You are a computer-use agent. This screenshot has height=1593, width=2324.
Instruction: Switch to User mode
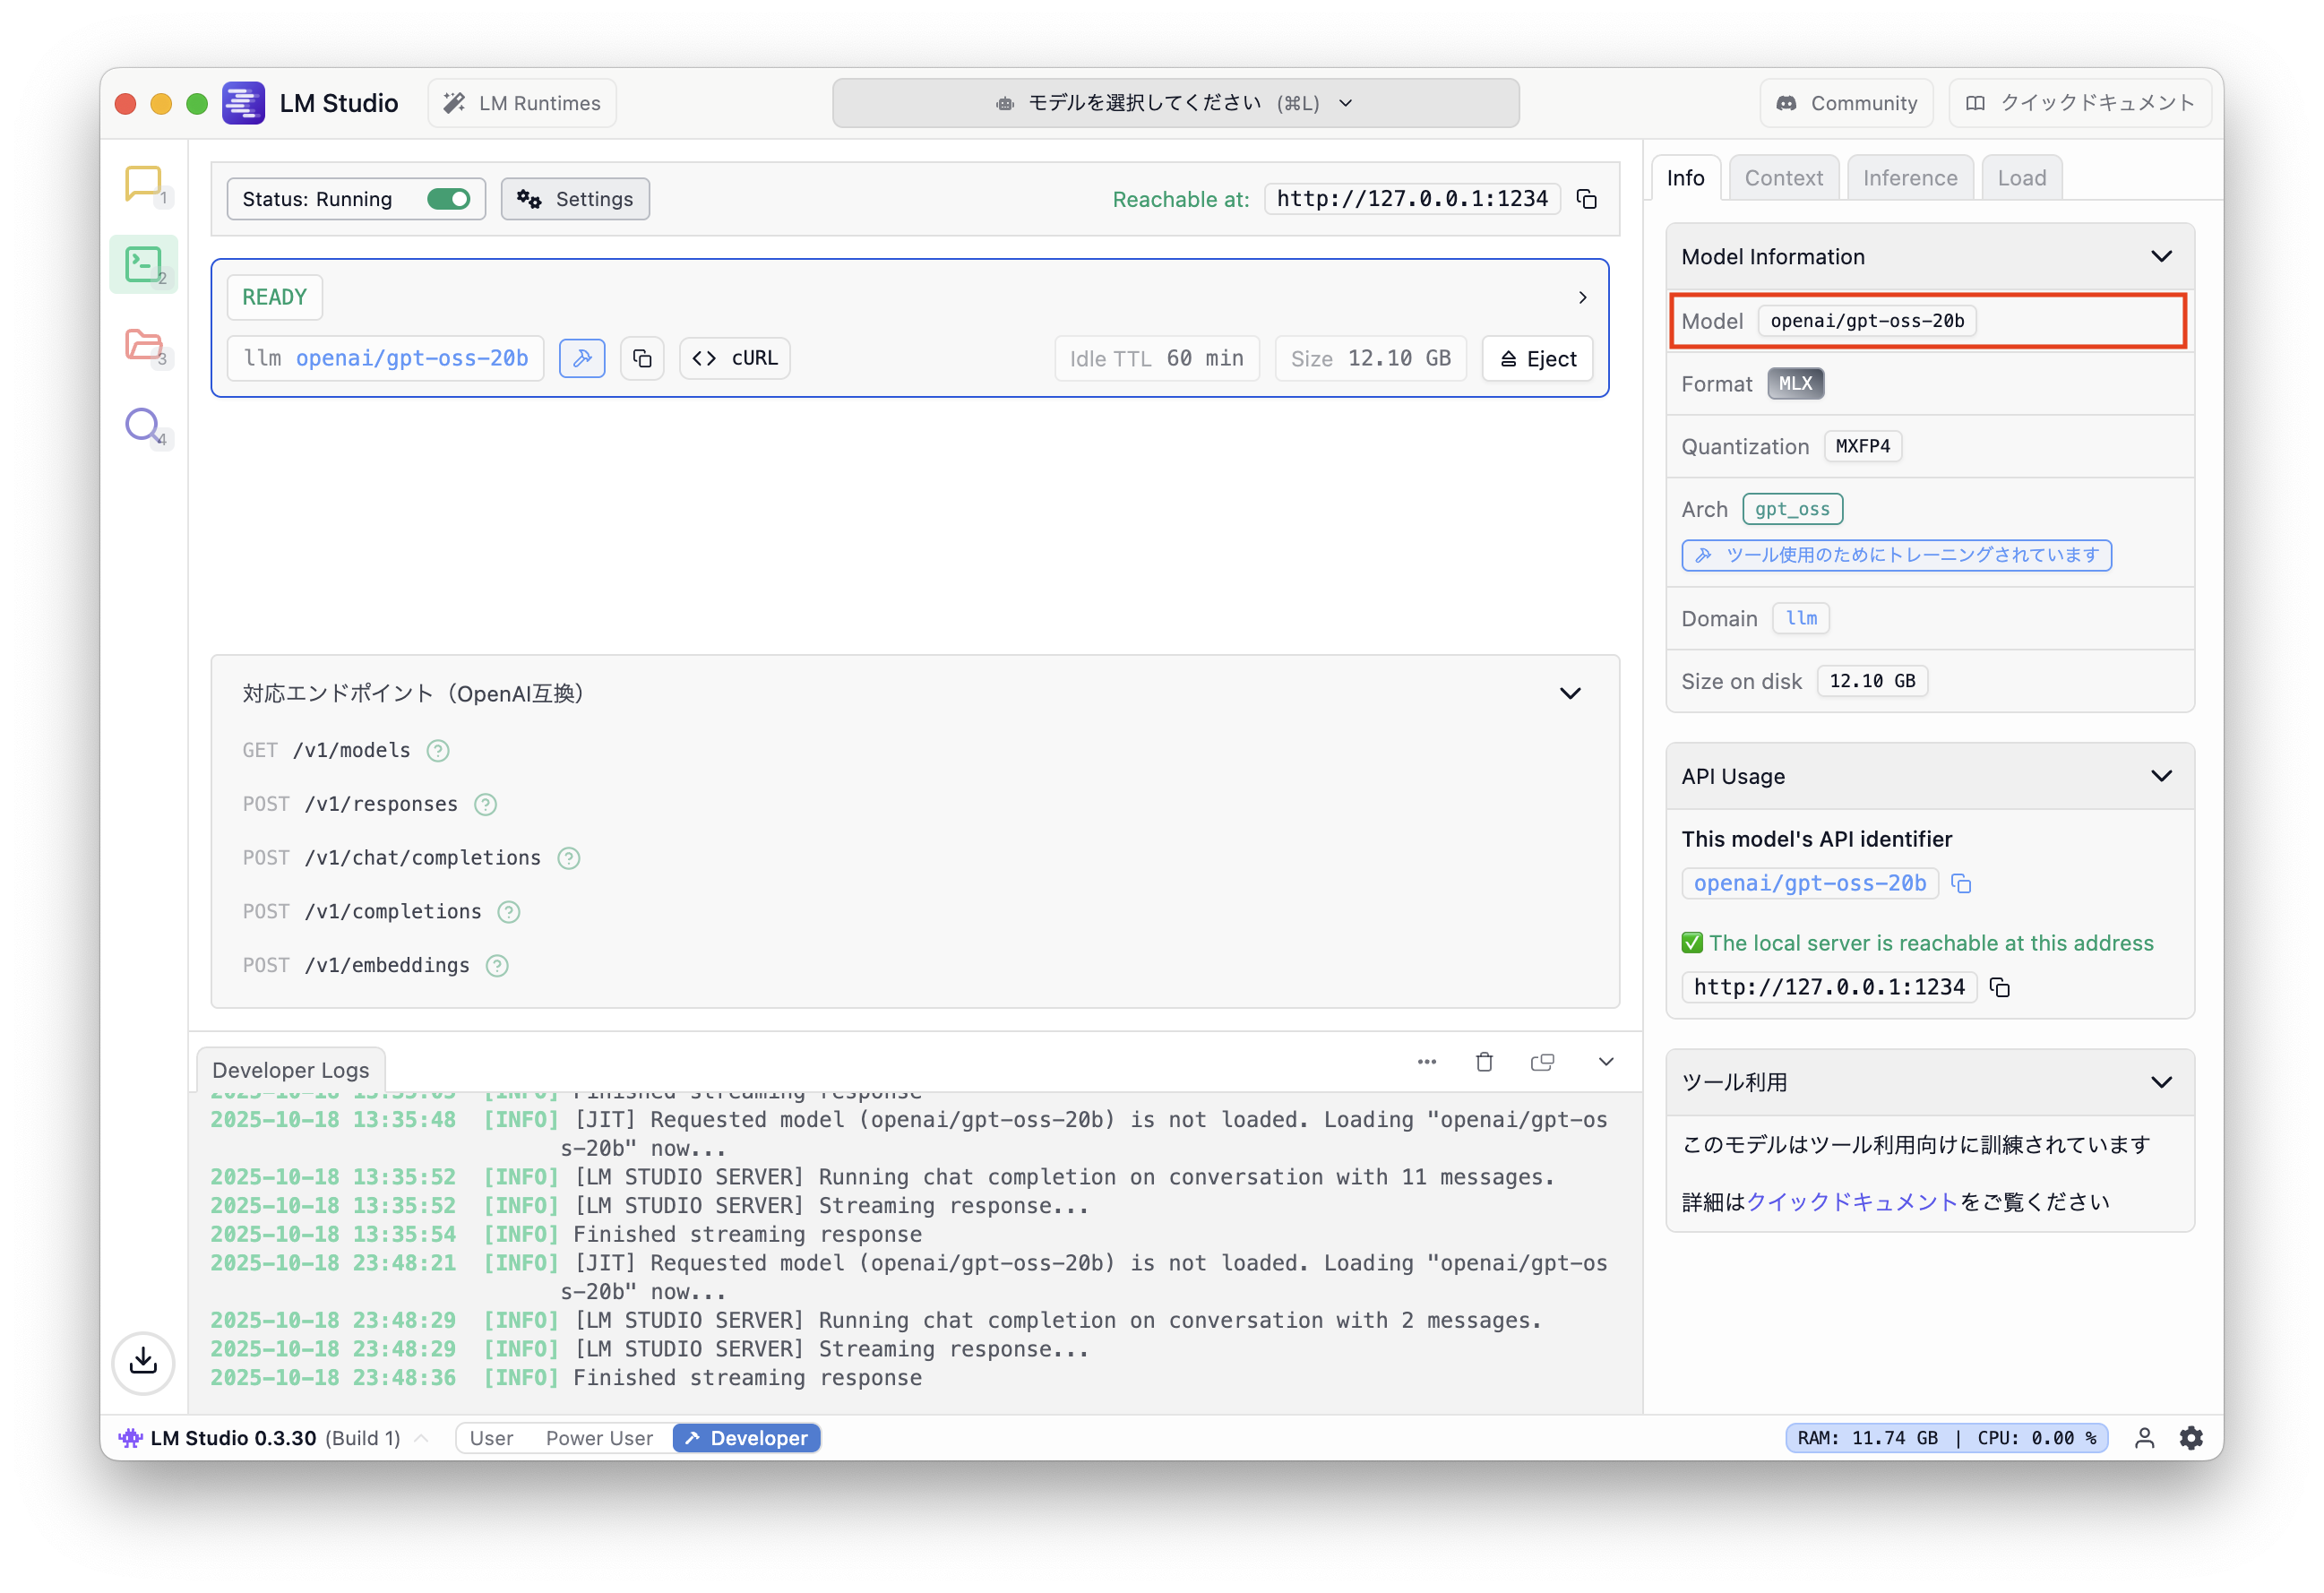pyautogui.click(x=491, y=1438)
